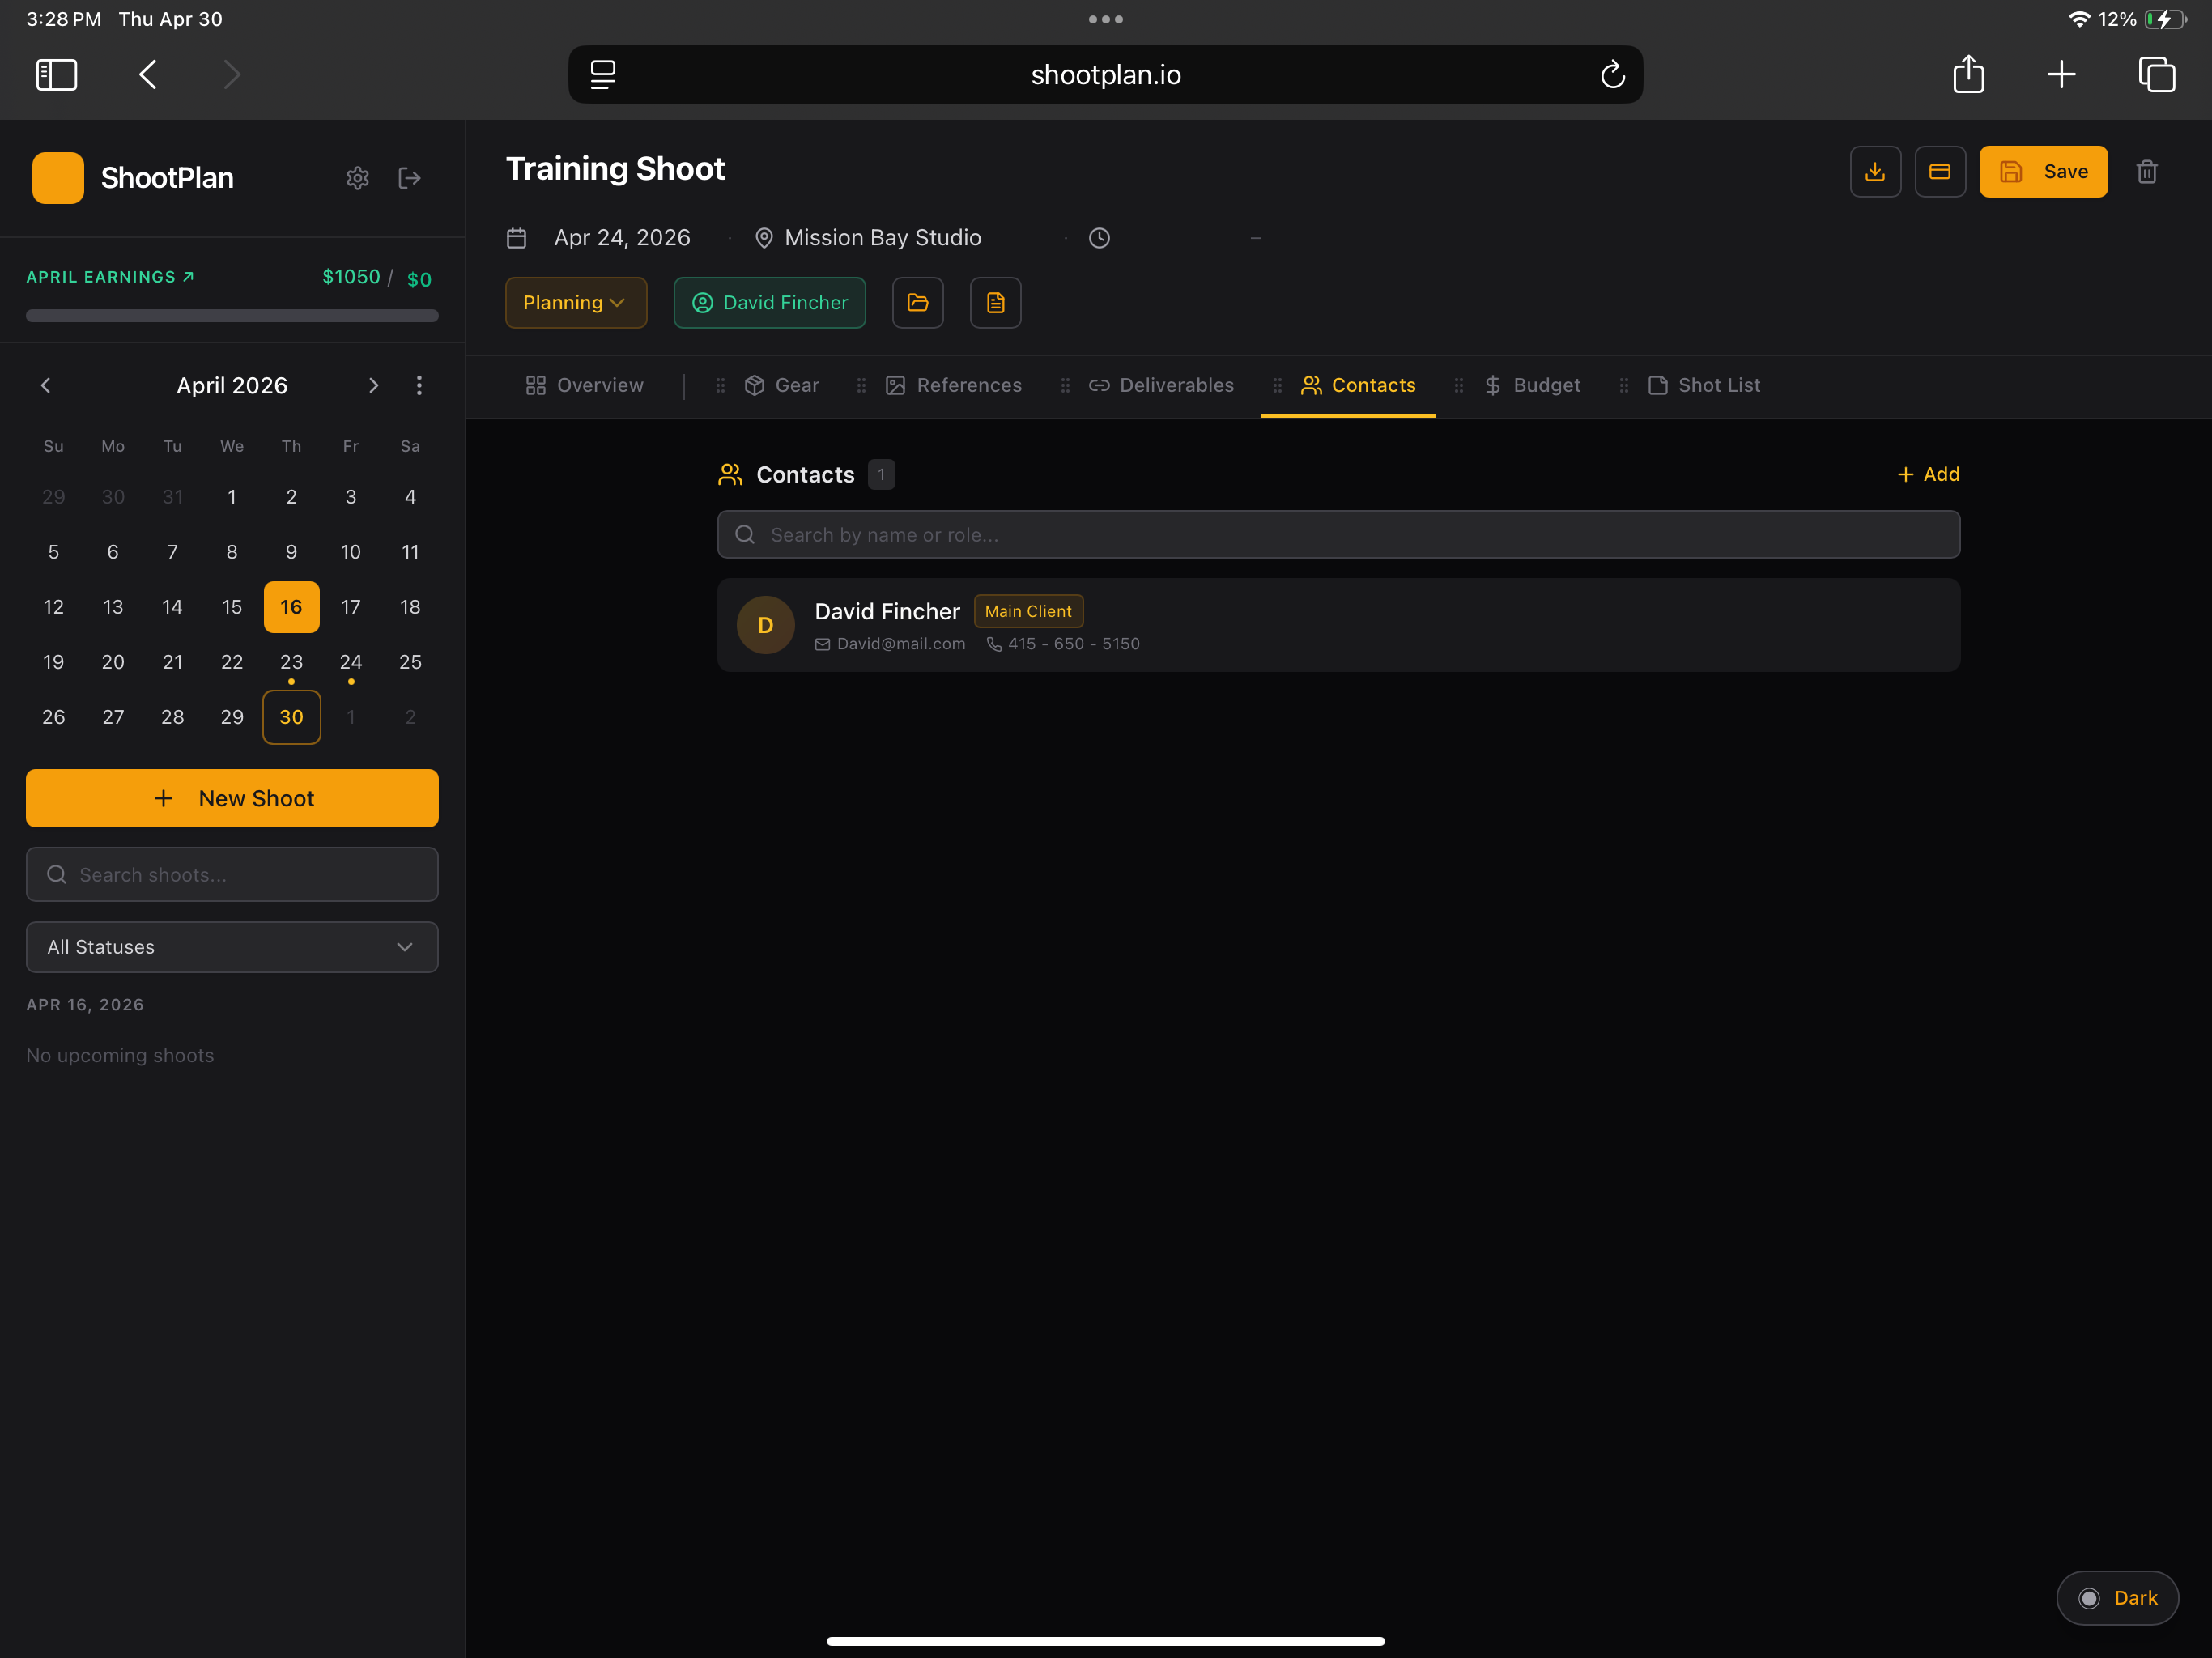Open the Shot List tab
This screenshot has width=2212, height=1658.
[1704, 386]
